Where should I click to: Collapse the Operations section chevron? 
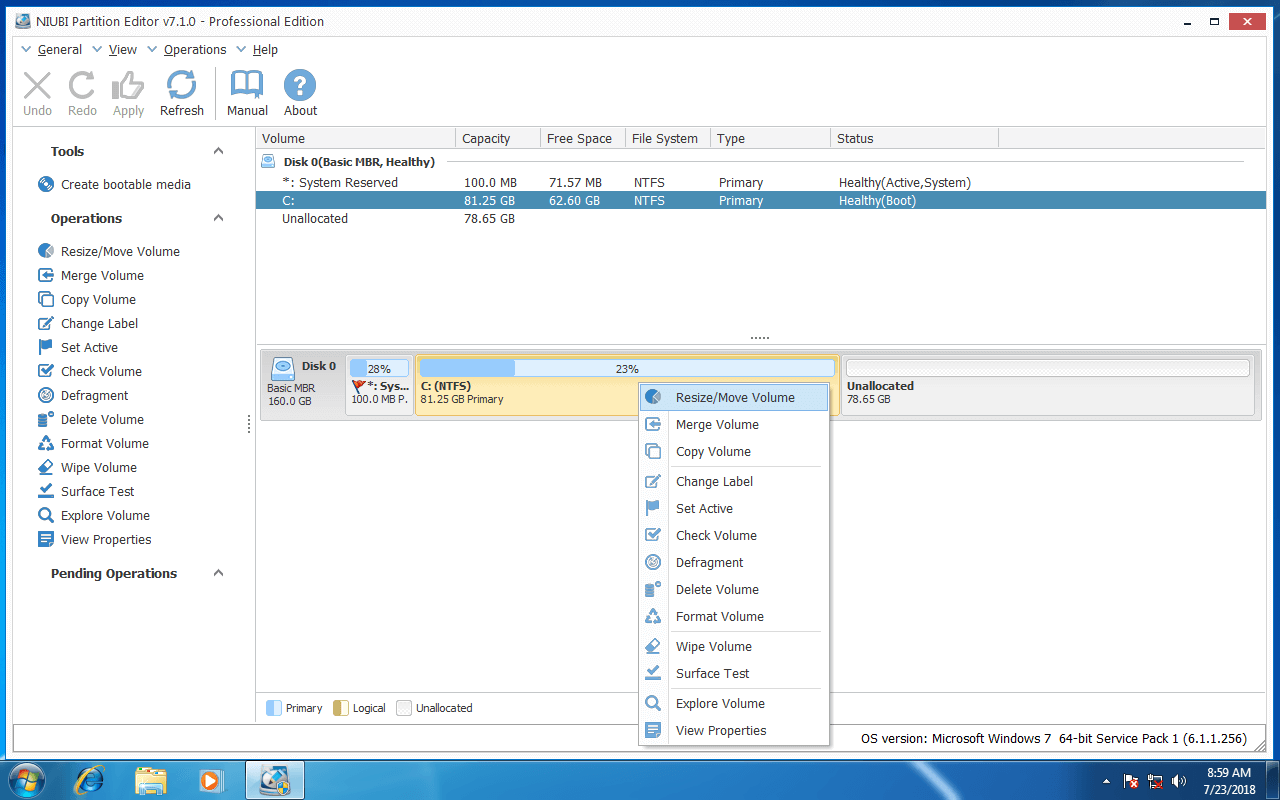coord(218,218)
